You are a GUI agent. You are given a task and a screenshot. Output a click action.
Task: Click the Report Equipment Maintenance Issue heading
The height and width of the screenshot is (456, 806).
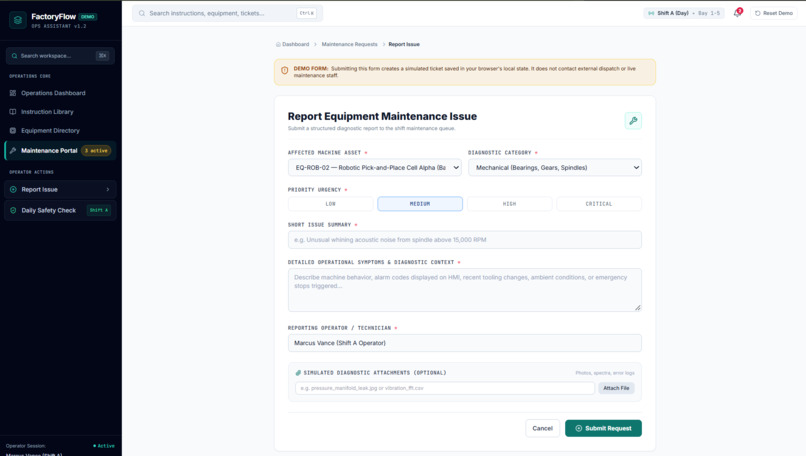[x=382, y=116]
